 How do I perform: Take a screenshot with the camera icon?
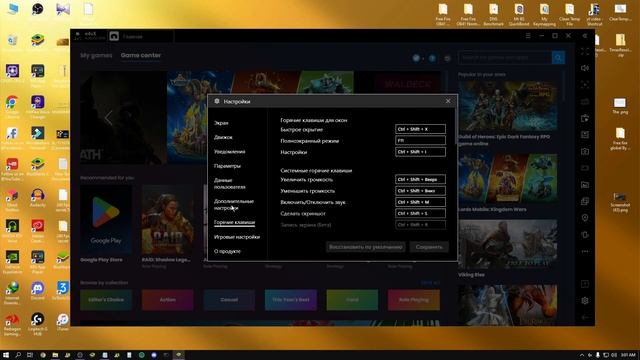(585, 151)
